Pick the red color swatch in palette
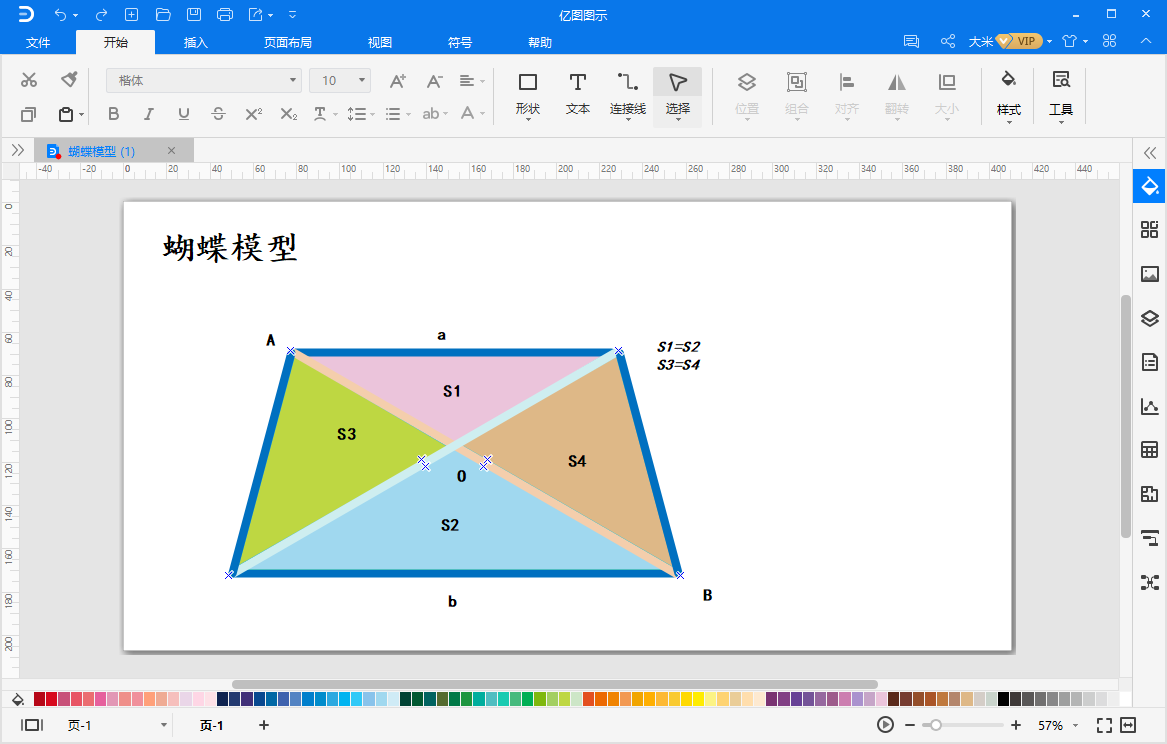1167x744 pixels. 52,699
